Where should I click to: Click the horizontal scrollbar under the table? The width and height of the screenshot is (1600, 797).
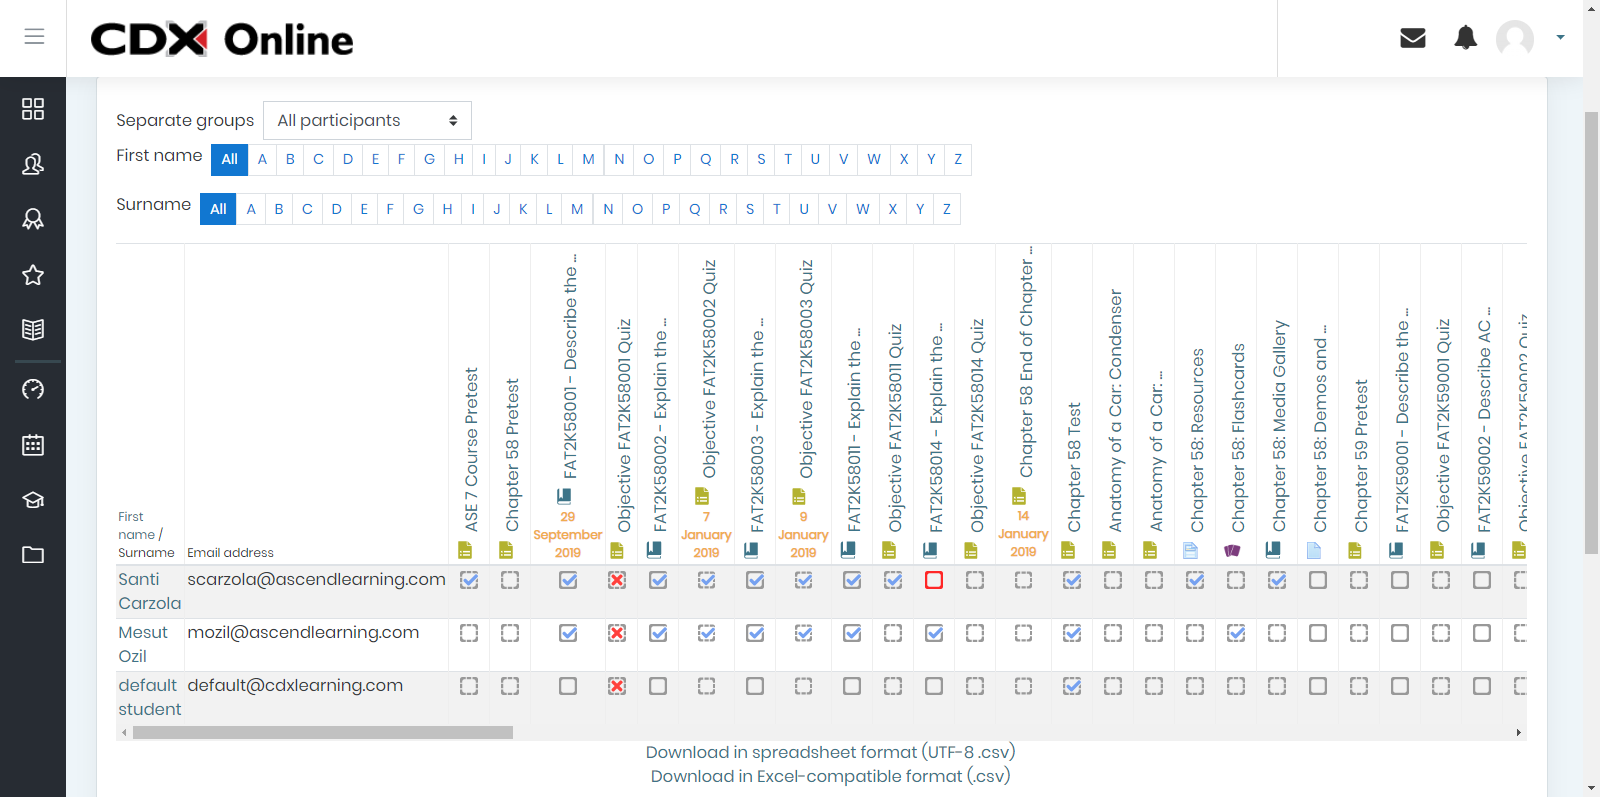point(322,732)
